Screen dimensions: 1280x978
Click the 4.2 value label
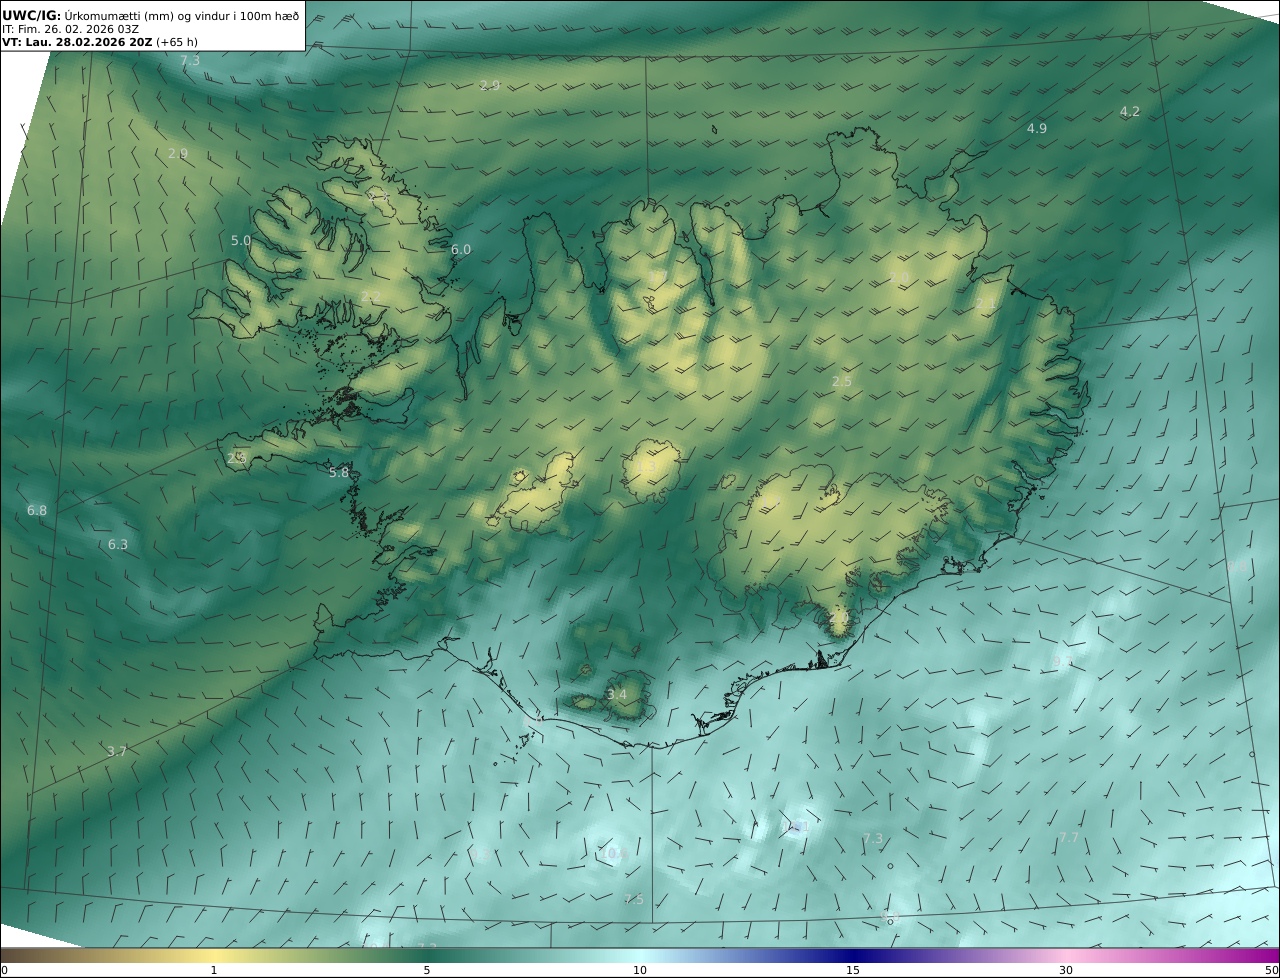coord(1129,112)
